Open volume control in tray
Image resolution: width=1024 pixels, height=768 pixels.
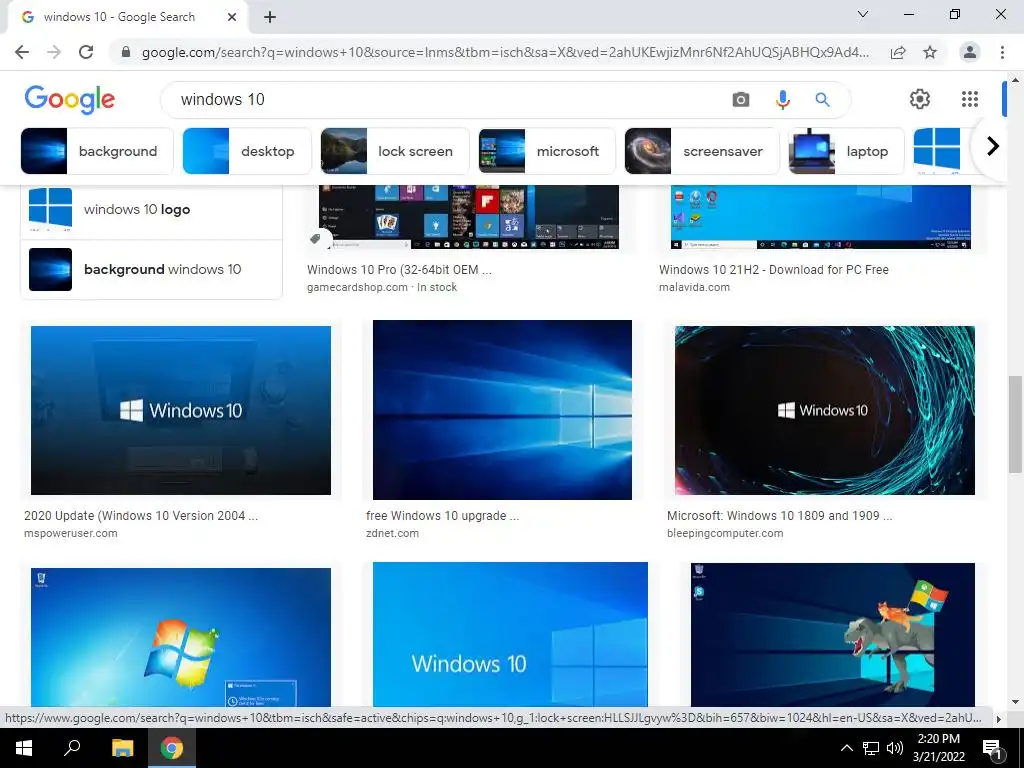tap(895, 748)
